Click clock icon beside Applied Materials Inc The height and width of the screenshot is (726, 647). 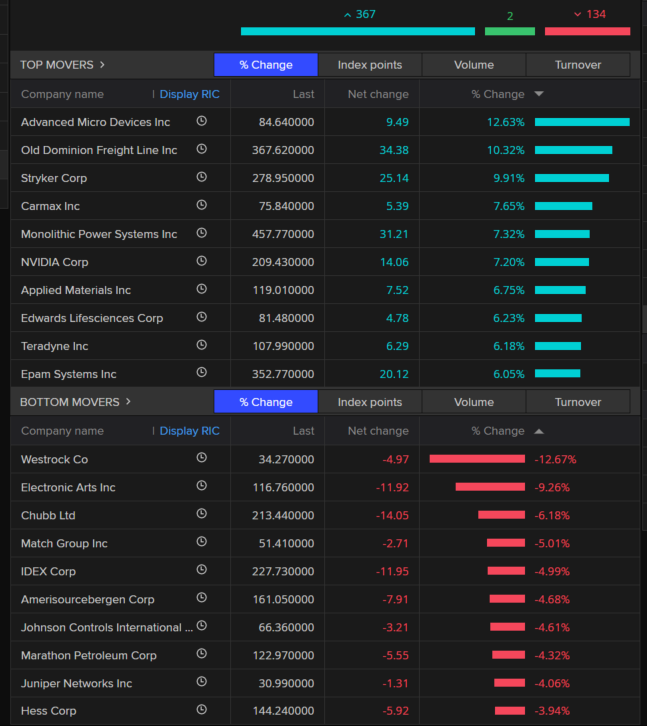[201, 289]
